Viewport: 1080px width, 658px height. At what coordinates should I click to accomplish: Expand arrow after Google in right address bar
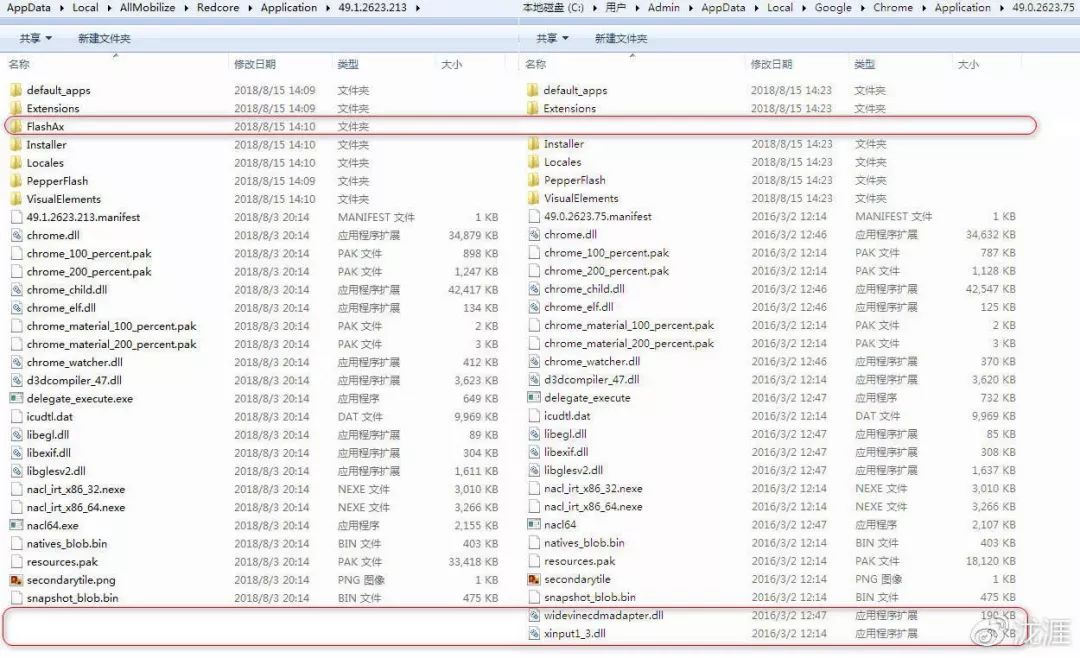click(862, 8)
